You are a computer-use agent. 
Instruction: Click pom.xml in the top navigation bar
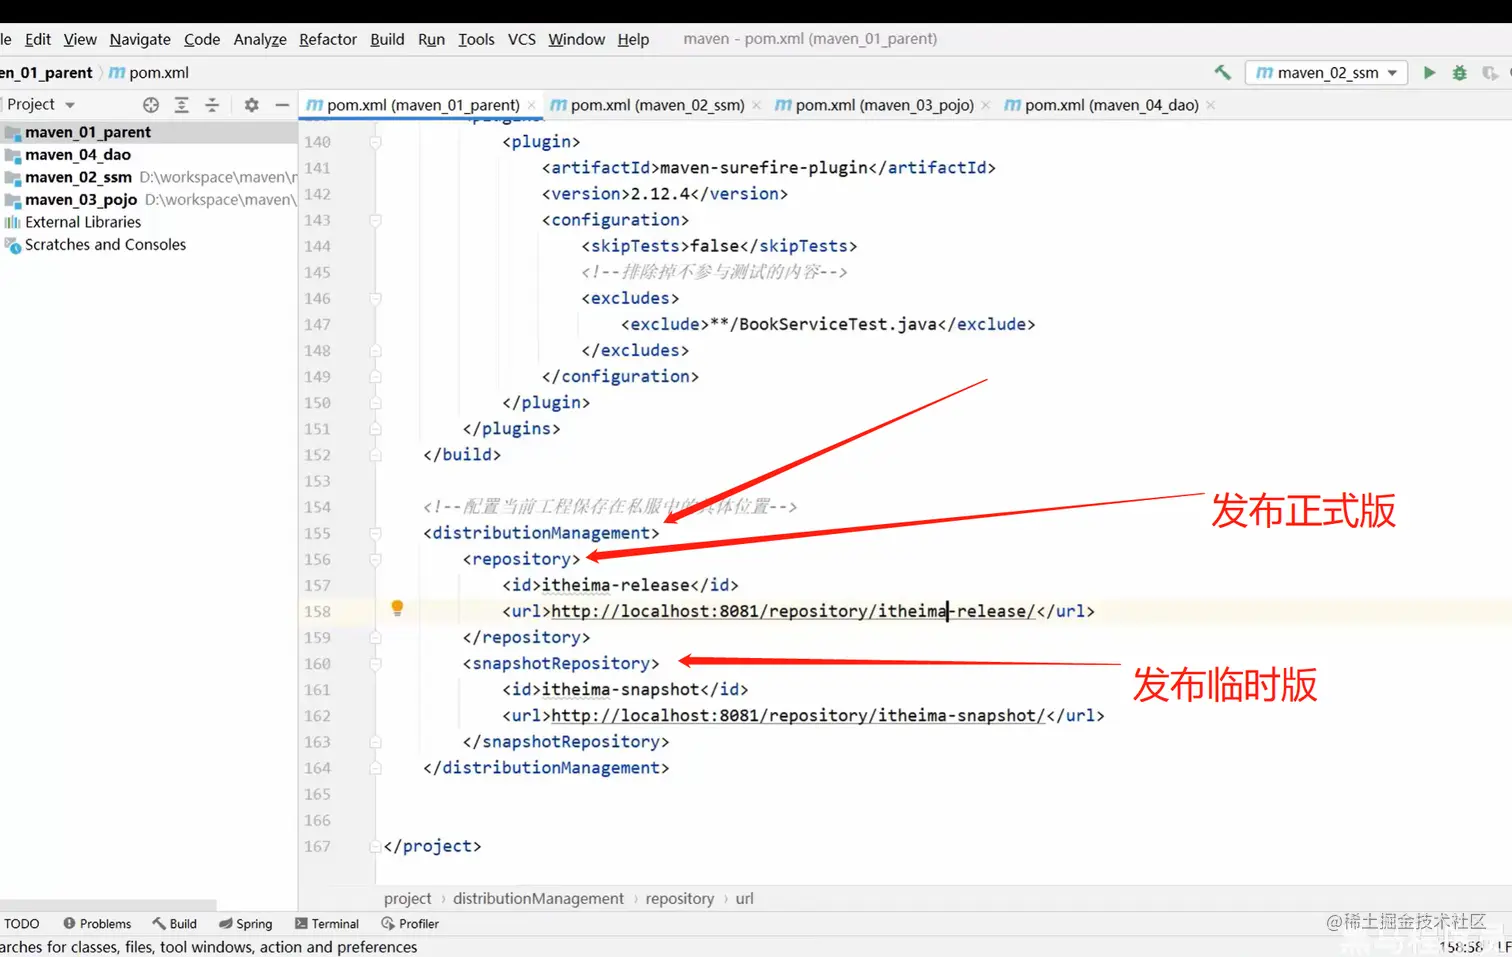(149, 72)
